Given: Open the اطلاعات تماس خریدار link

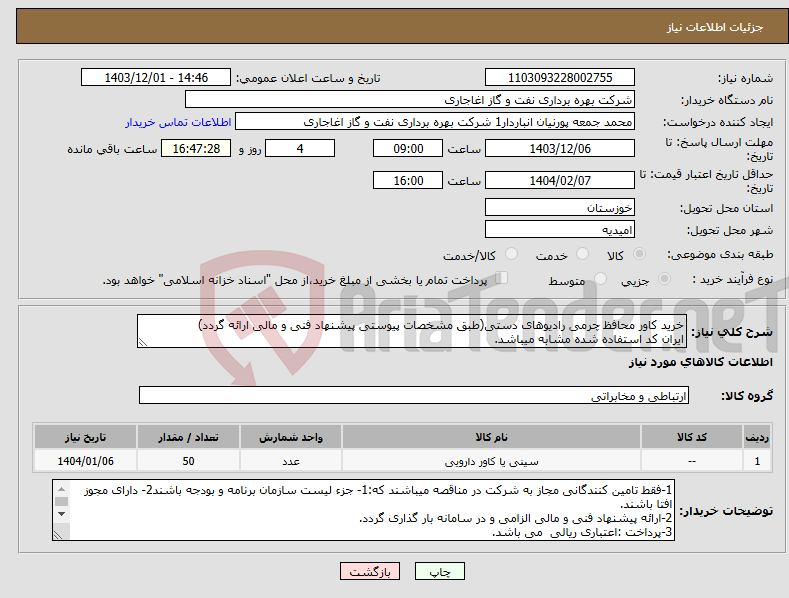Looking at the screenshot, I should pos(178,122).
